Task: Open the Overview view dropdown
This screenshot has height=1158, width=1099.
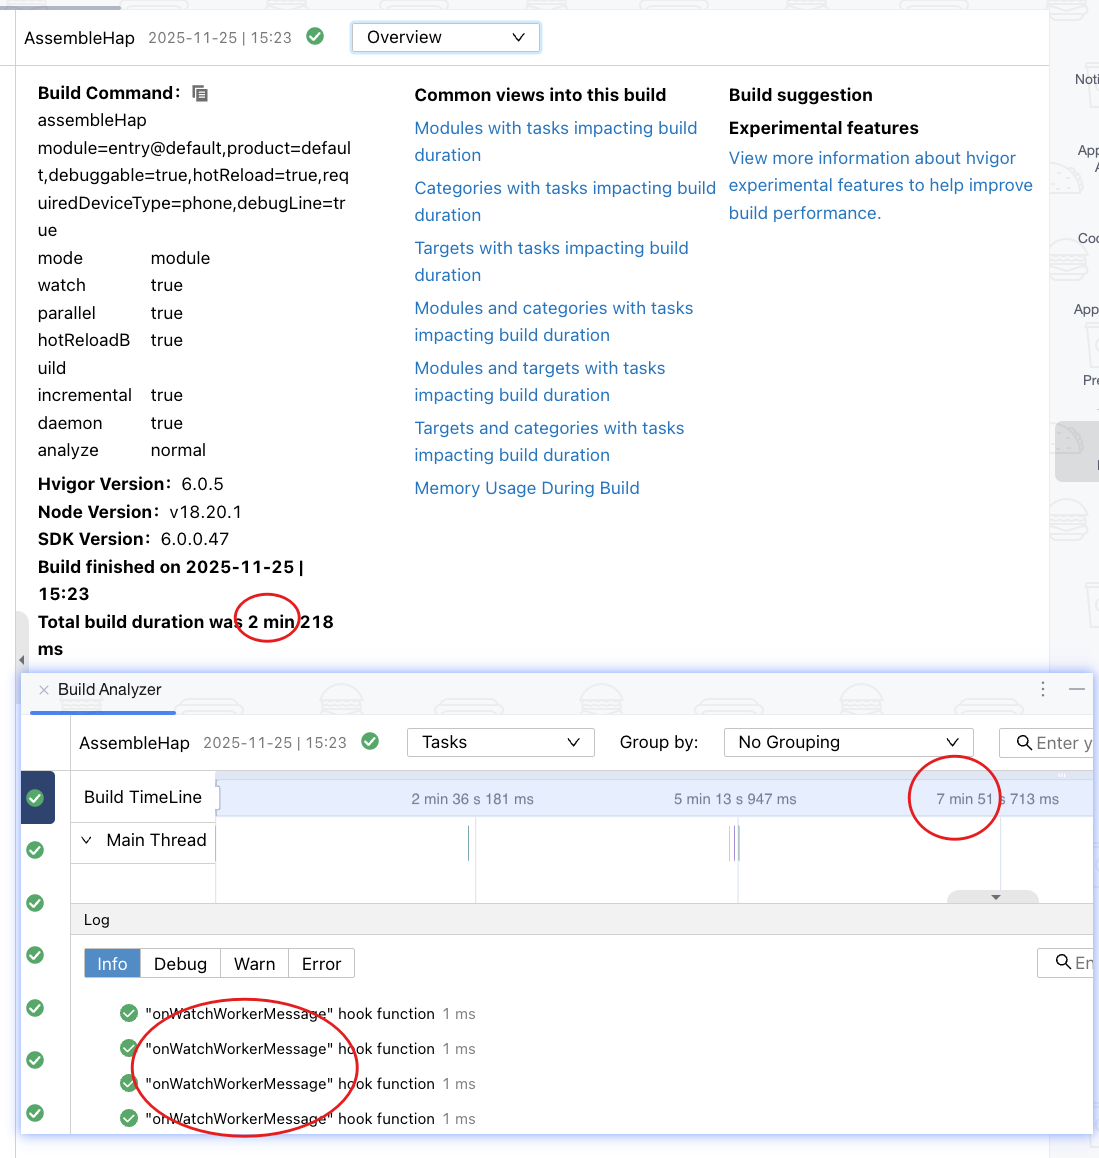Action: point(446,38)
